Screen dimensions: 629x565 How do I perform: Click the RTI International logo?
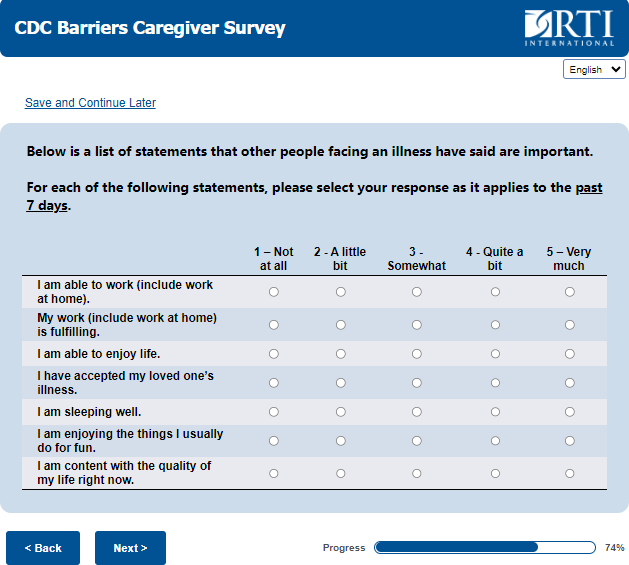point(569,28)
